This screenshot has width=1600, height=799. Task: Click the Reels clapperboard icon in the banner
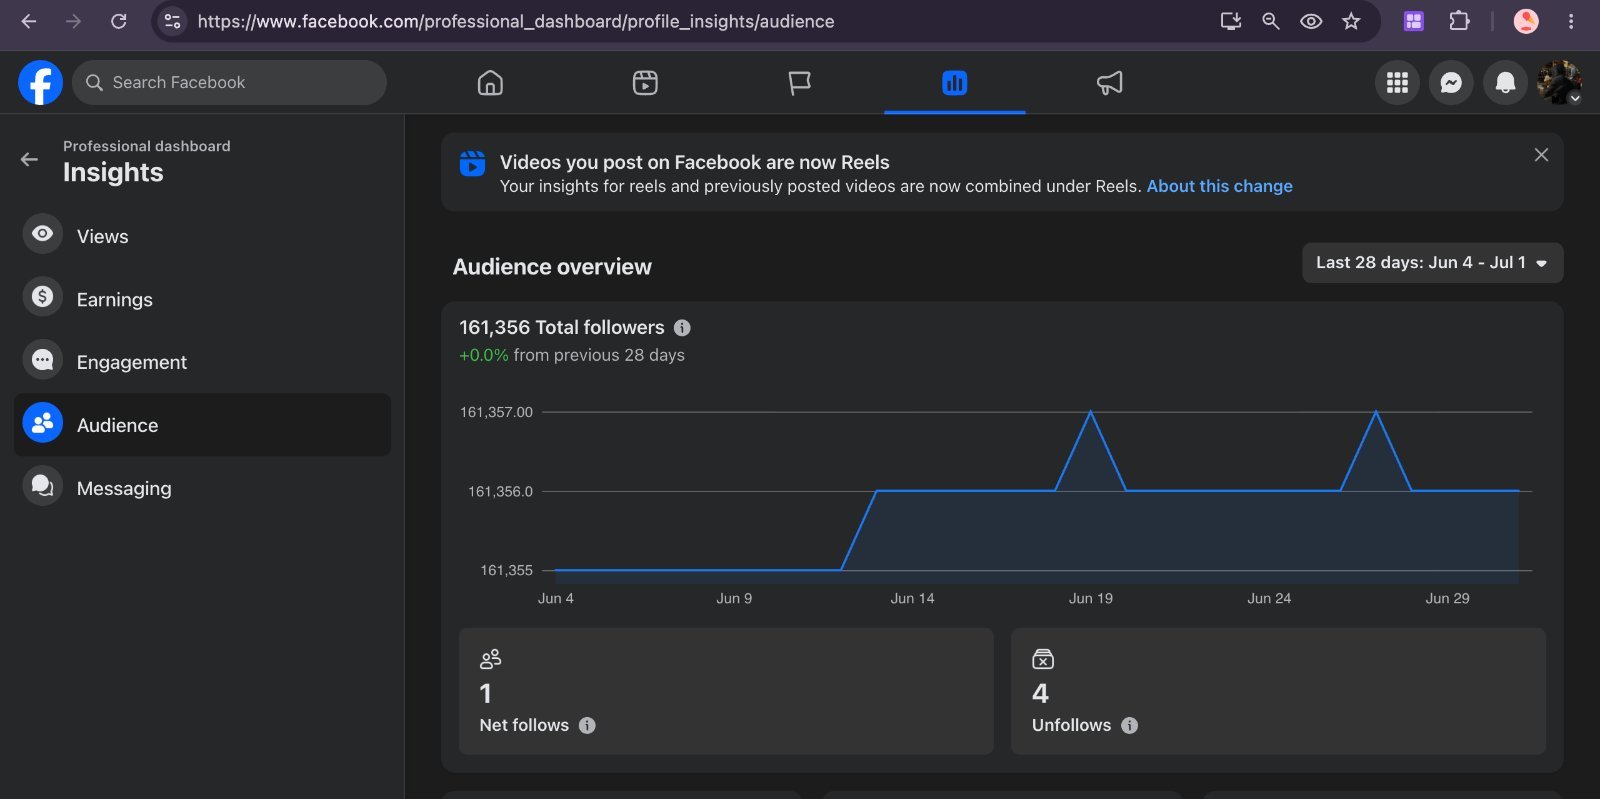coord(472,163)
